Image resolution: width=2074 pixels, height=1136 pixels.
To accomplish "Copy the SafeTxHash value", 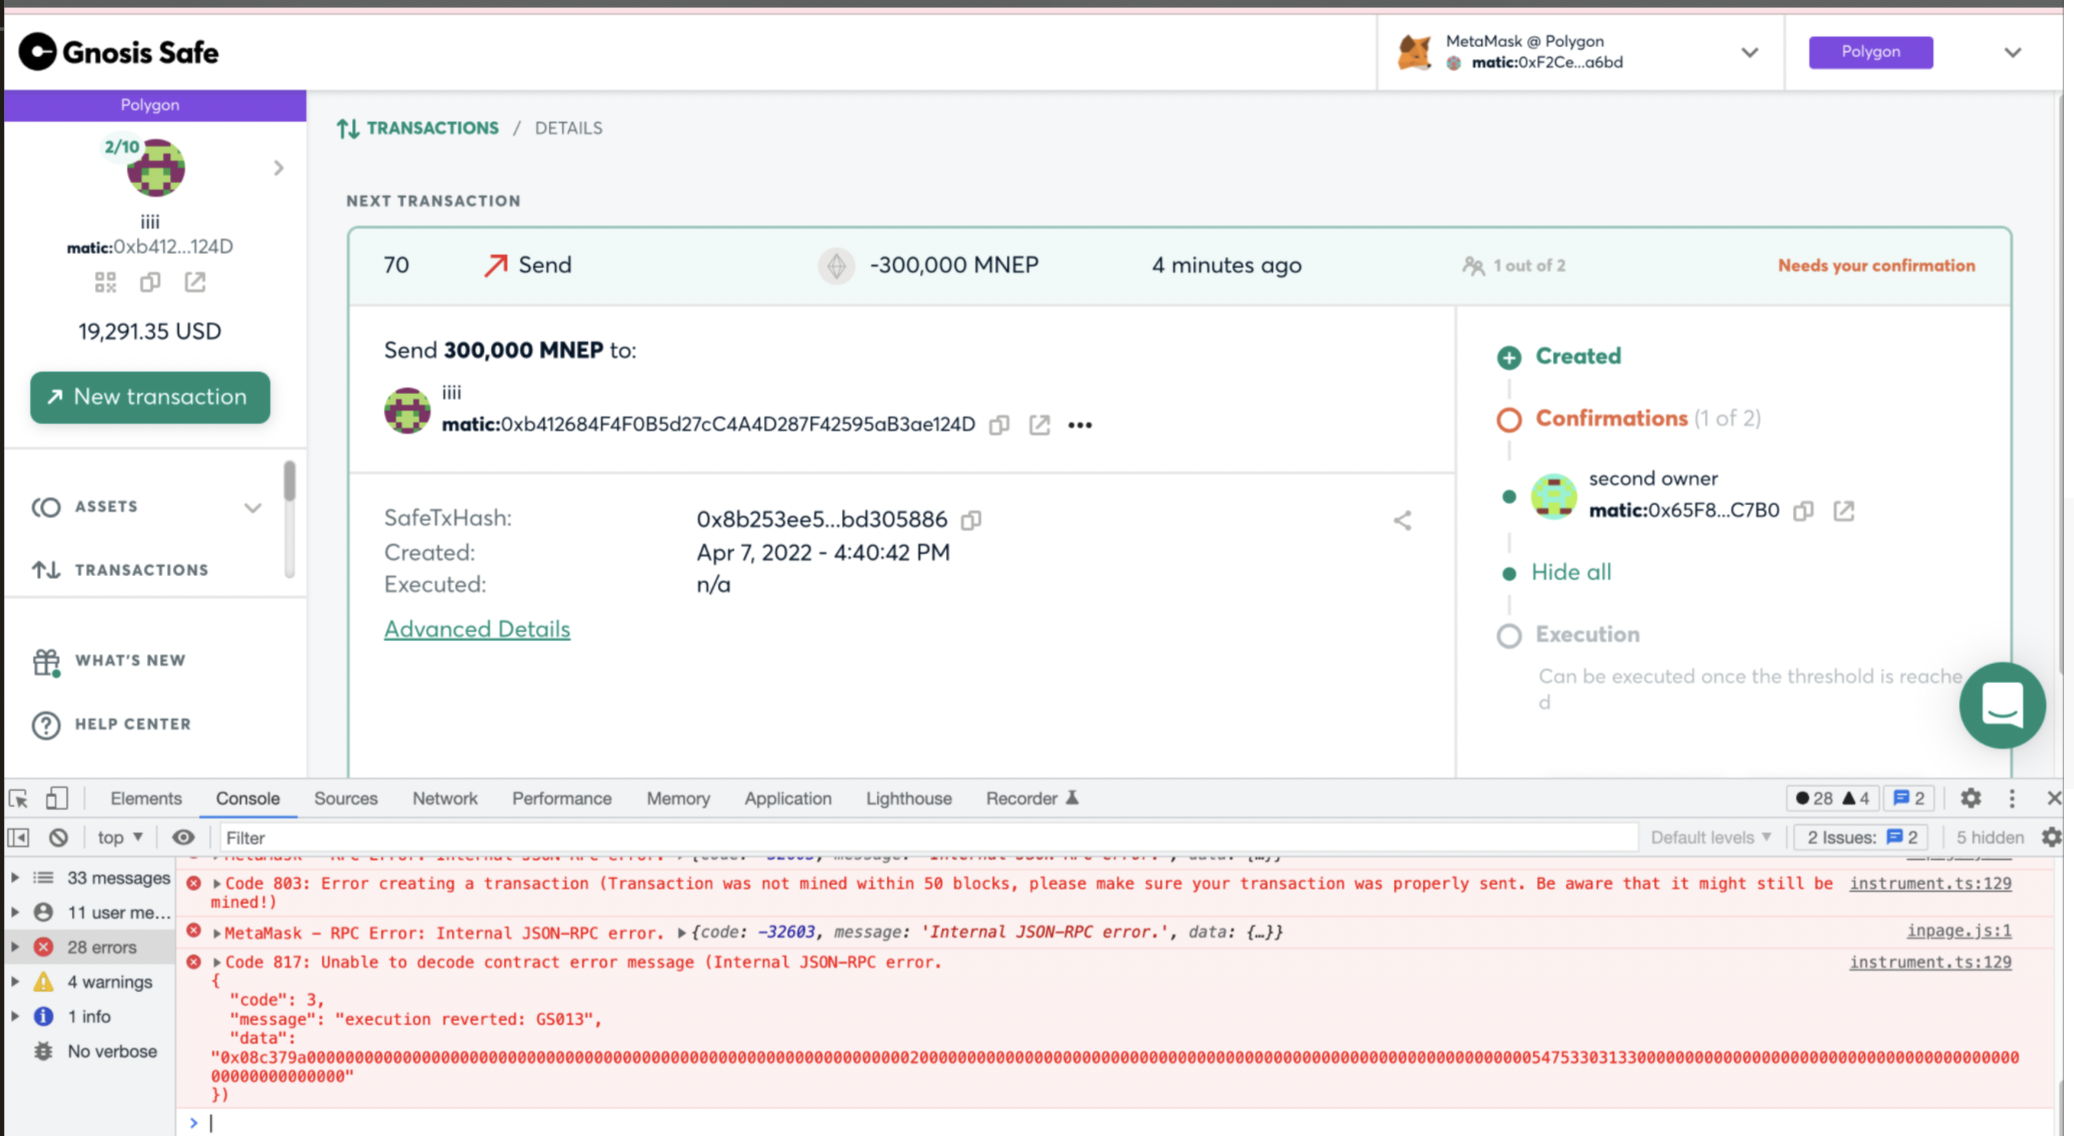I will (x=971, y=520).
